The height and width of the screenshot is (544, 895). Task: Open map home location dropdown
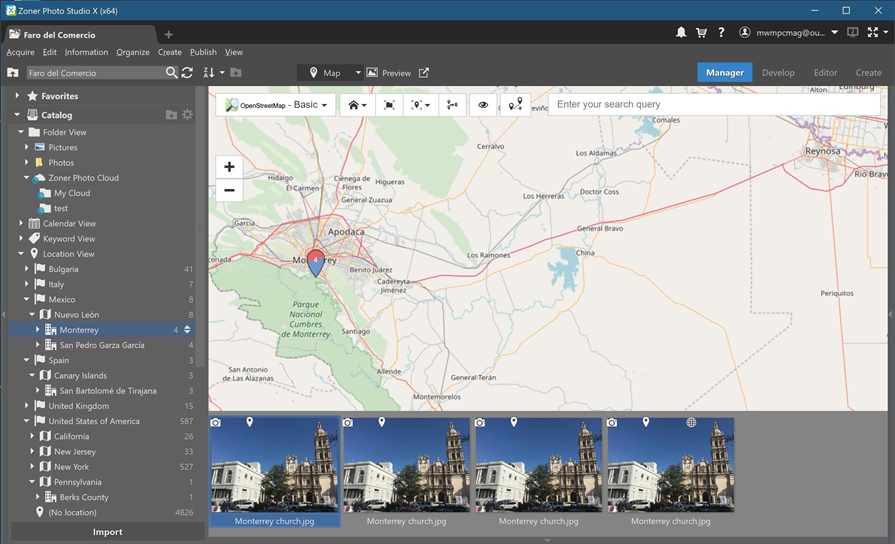coord(357,105)
